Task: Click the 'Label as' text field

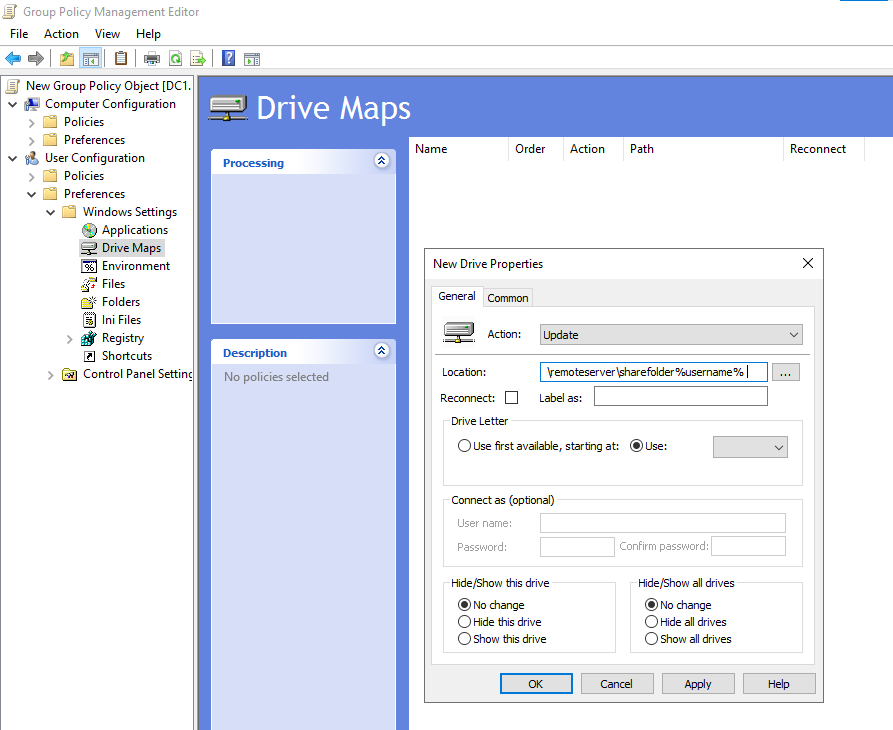Action: coord(681,396)
